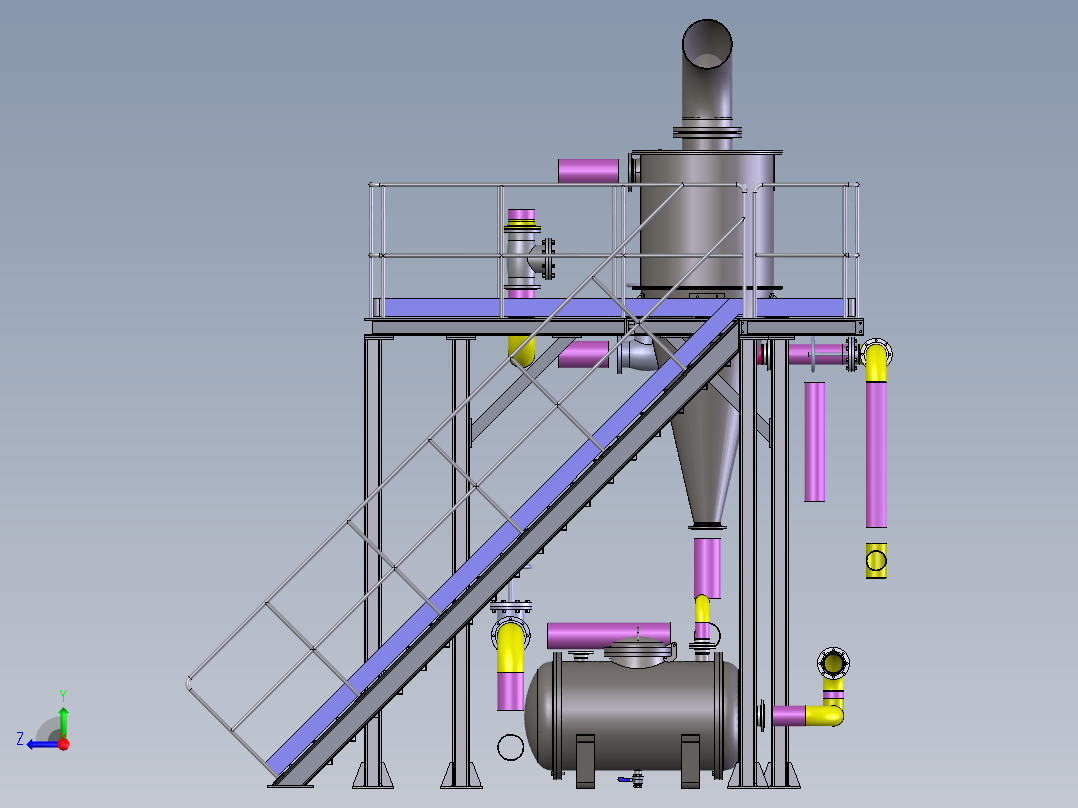
Task: Select the leftmost steel support column
Action: pyautogui.click(x=373, y=560)
